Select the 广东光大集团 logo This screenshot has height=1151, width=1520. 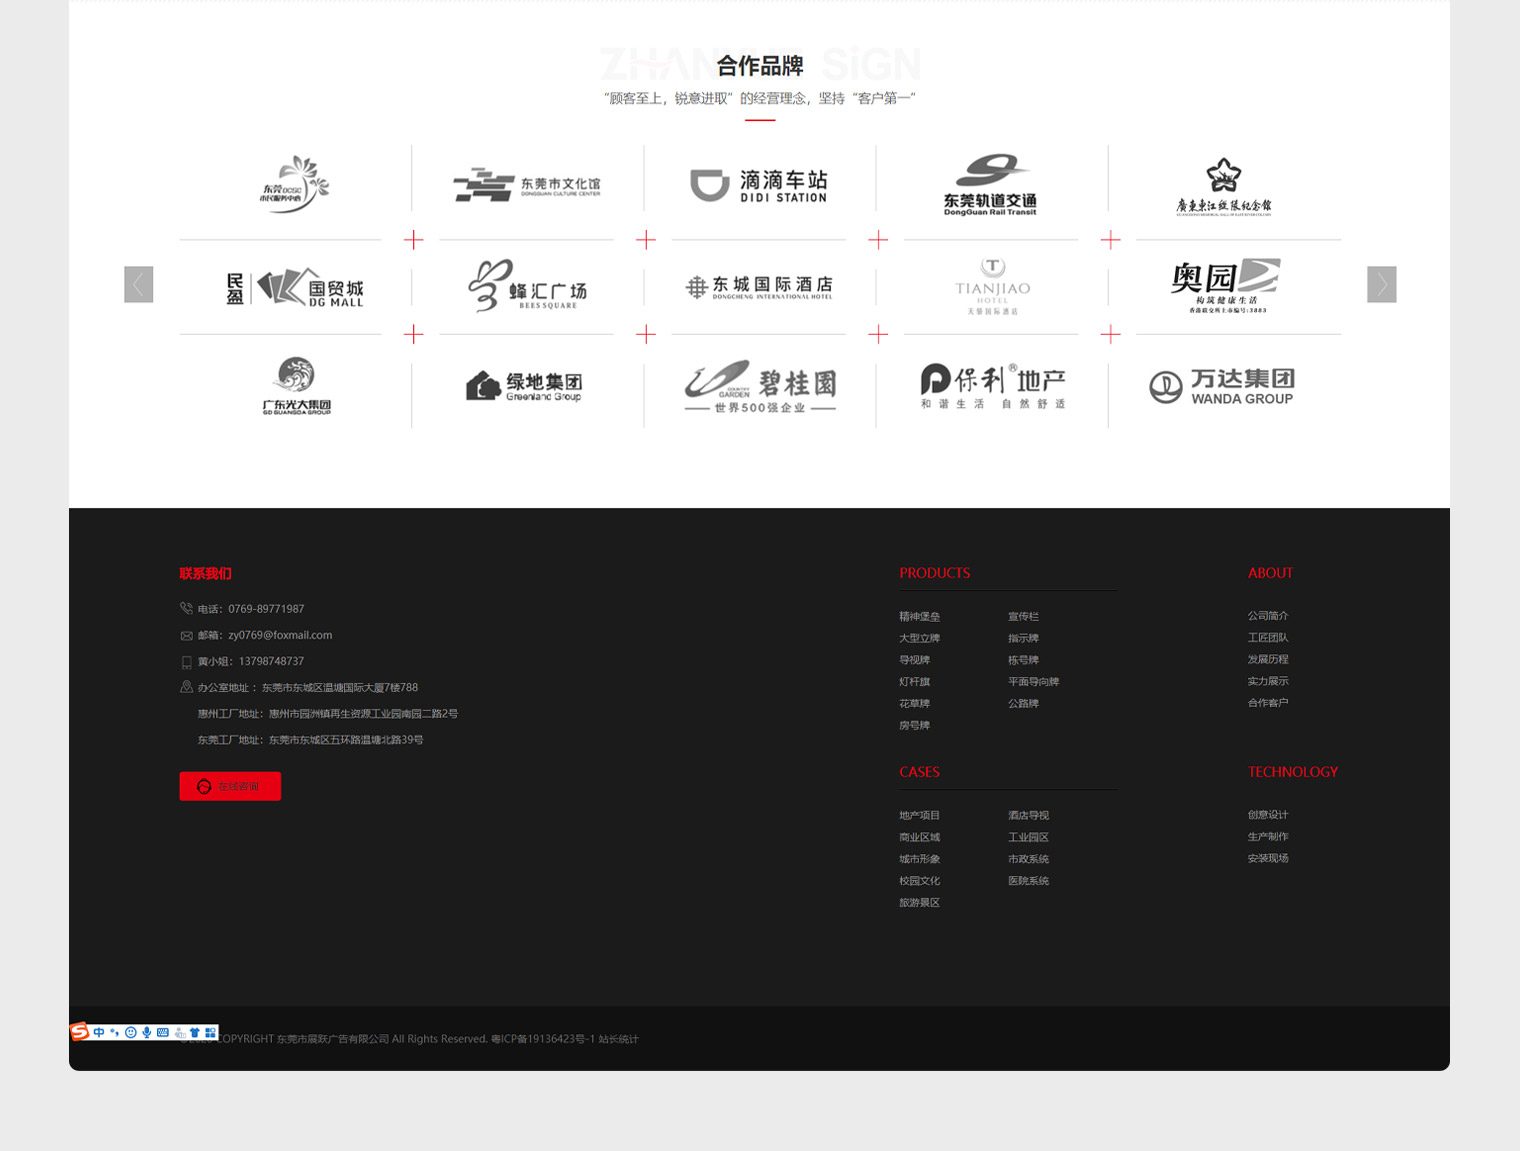coord(296,386)
